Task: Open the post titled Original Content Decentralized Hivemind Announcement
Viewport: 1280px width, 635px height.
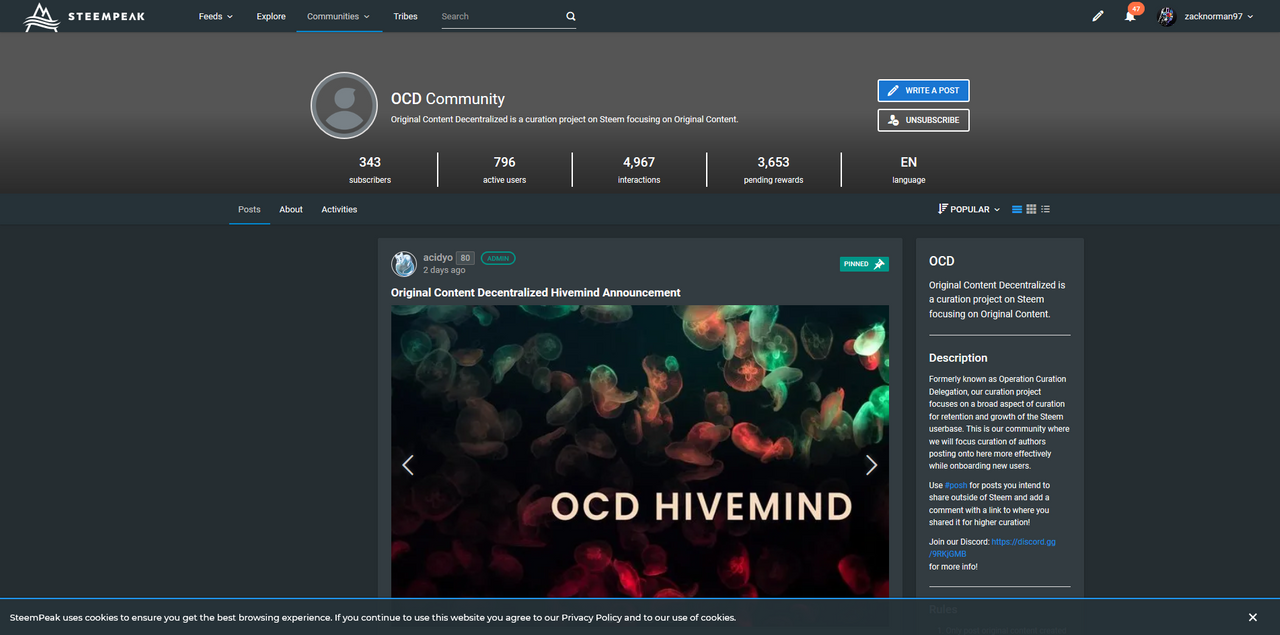Action: click(x=535, y=293)
